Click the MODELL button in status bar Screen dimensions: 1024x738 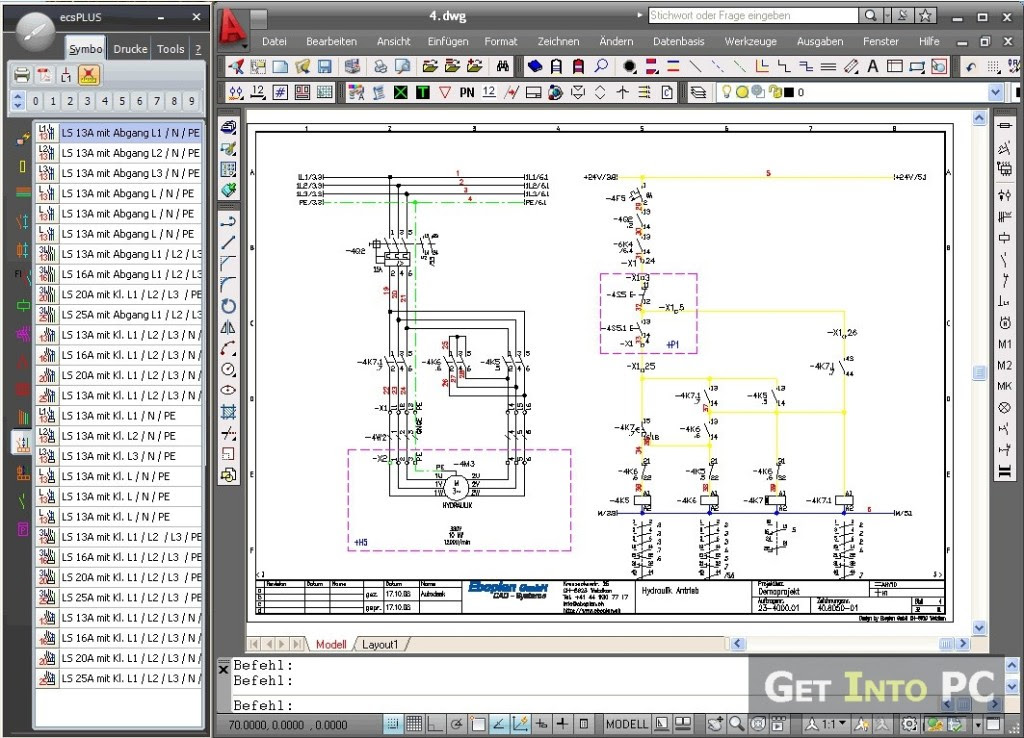[x=627, y=724]
